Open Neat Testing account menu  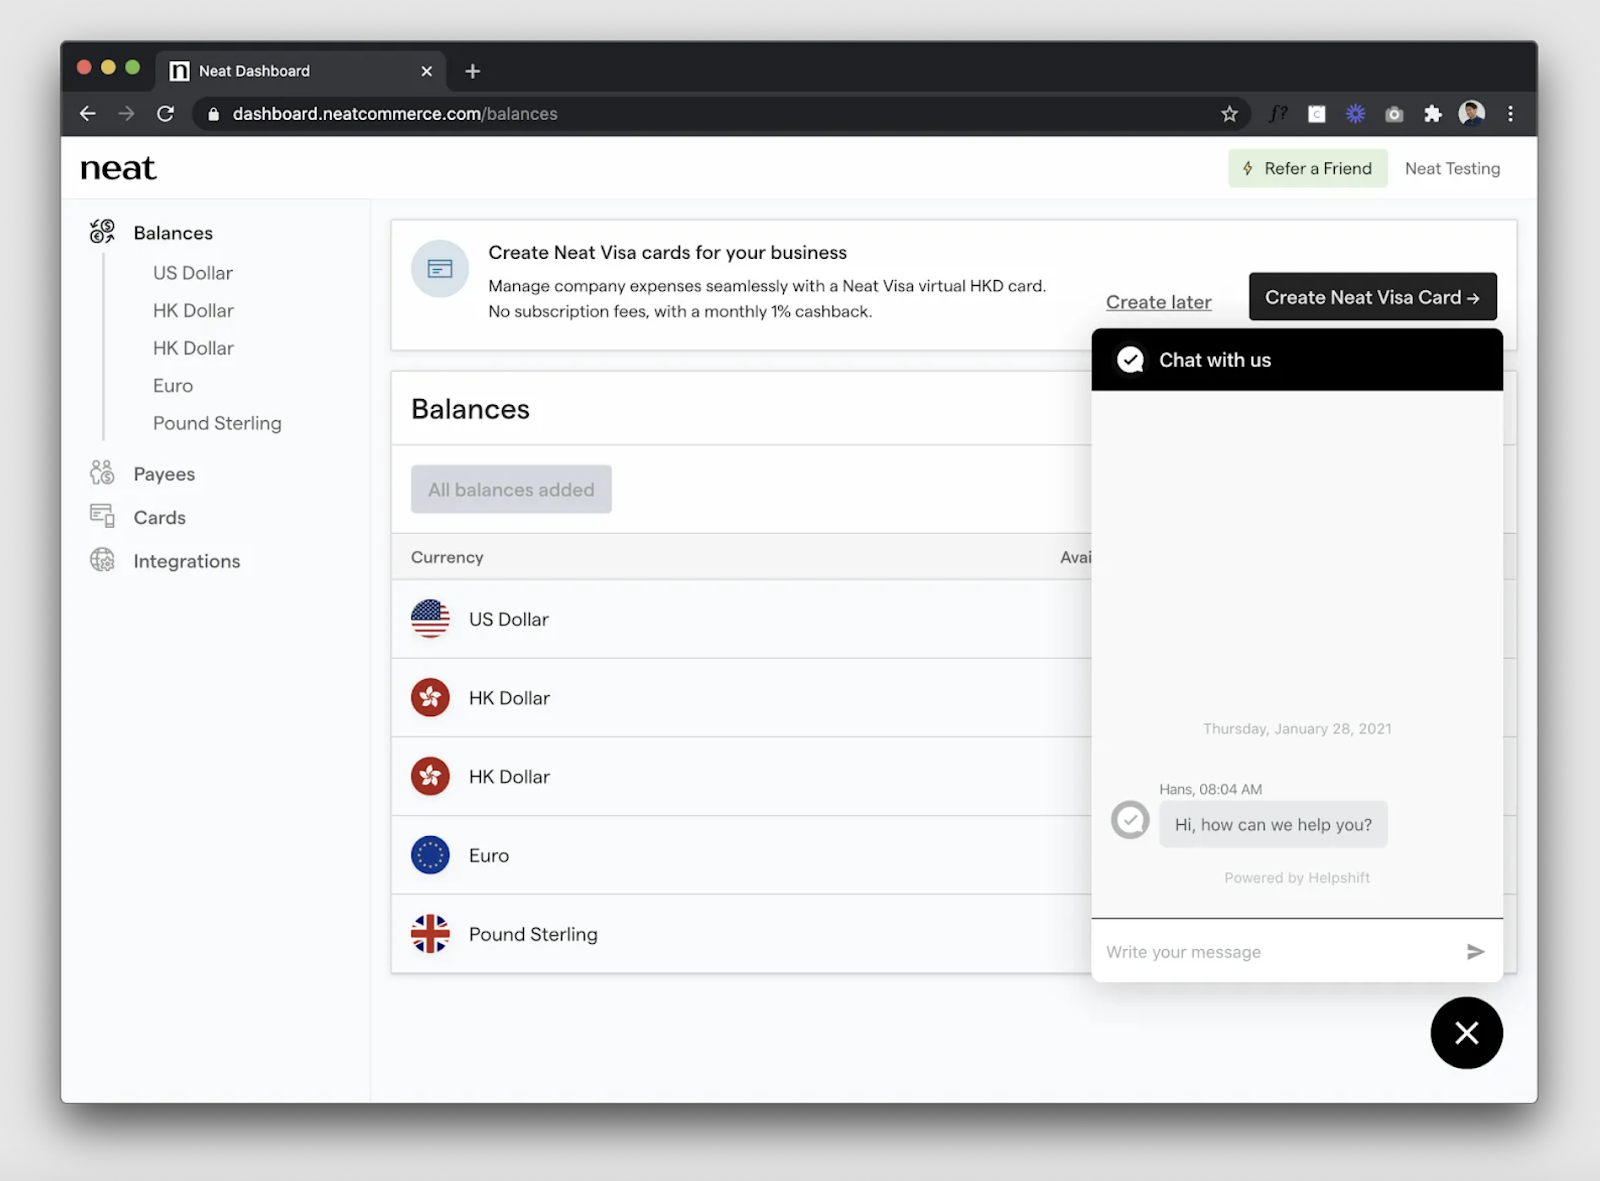point(1452,168)
